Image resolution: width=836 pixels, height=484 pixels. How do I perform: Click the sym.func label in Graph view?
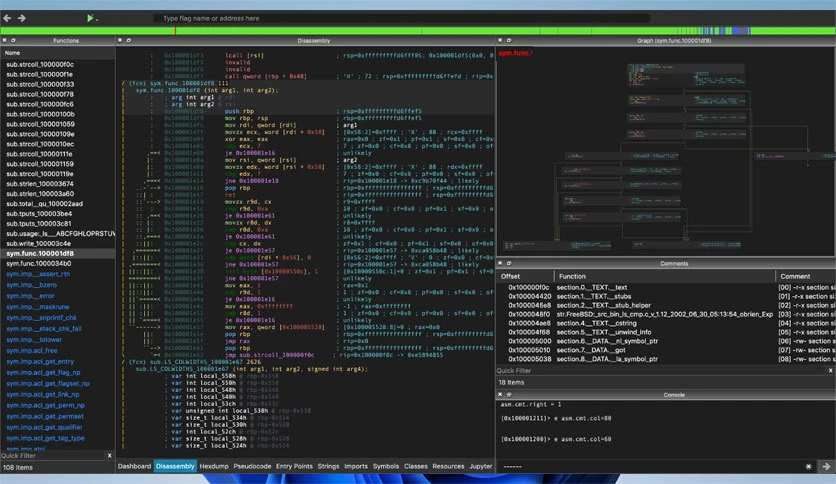tap(516, 53)
